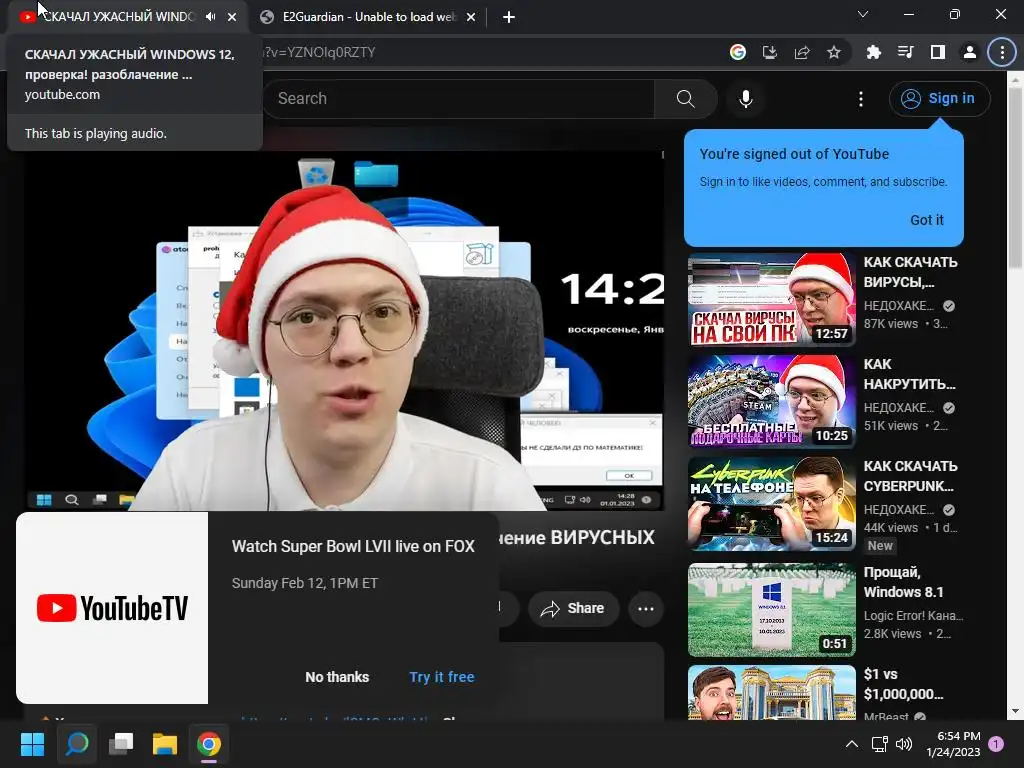Screen dimensions: 1024x768
Task: Click the Google icon in address bar
Action: [x=738, y=52]
